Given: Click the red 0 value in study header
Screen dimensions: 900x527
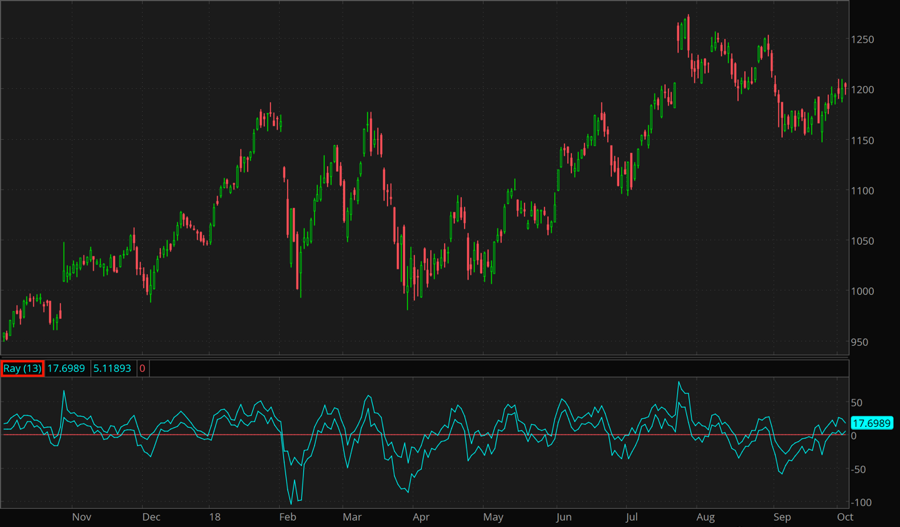Looking at the screenshot, I should point(142,368).
